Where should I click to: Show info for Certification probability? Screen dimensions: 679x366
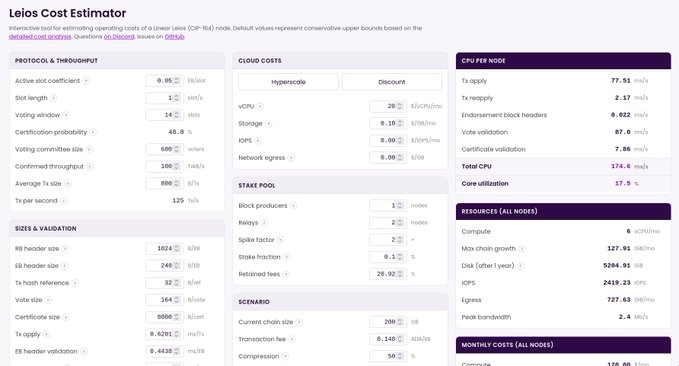(x=93, y=132)
